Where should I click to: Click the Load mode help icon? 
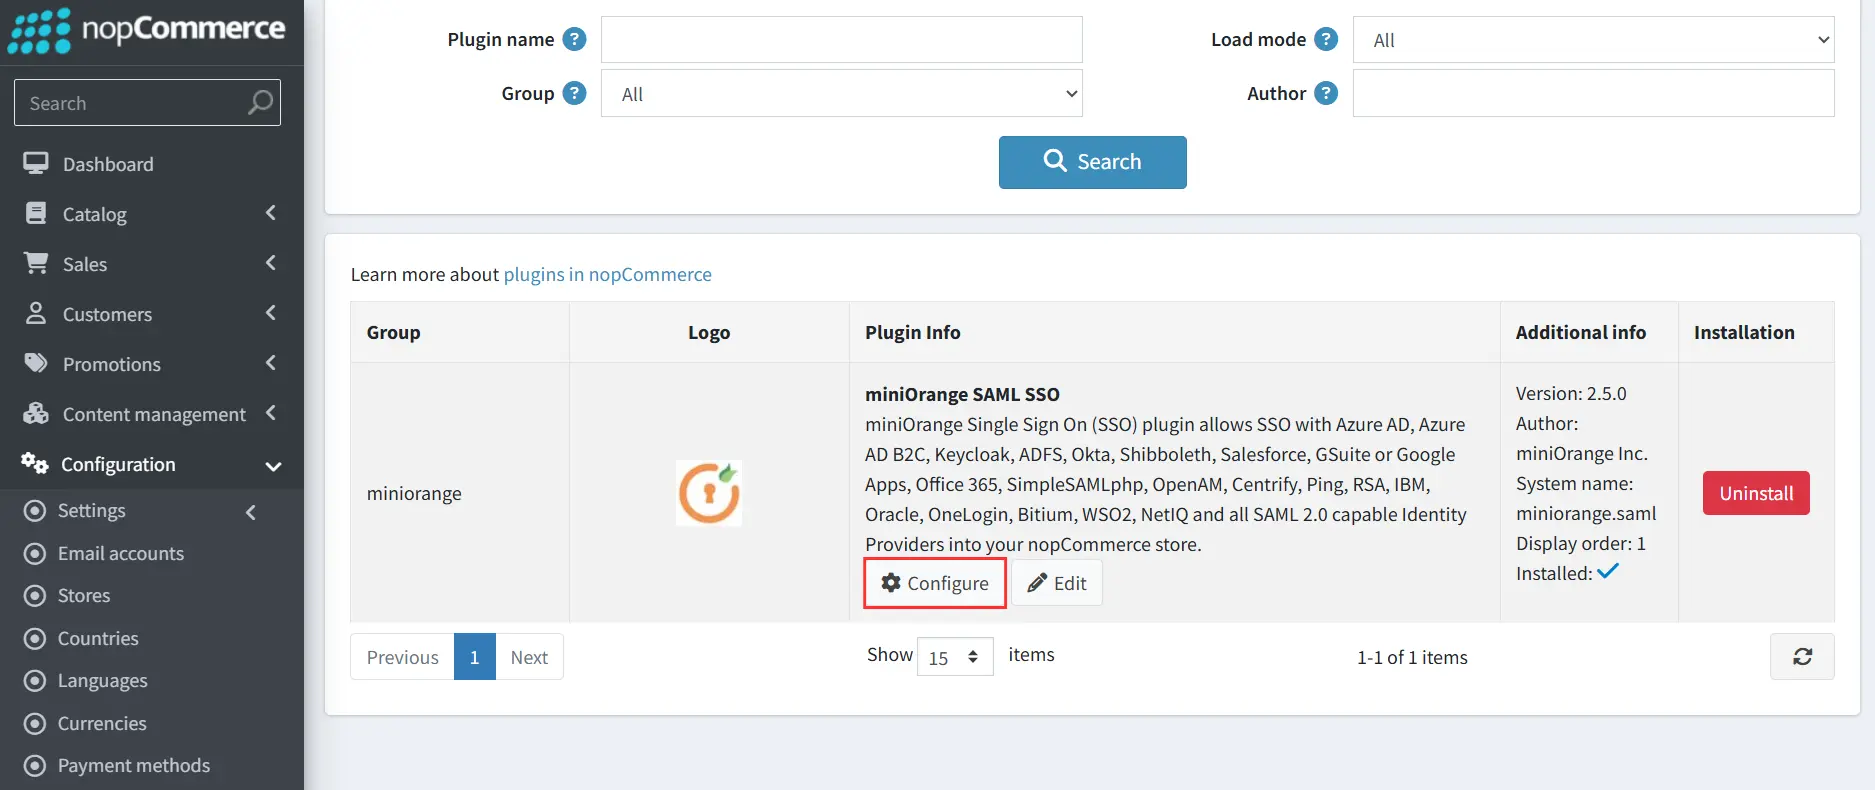(x=1326, y=39)
